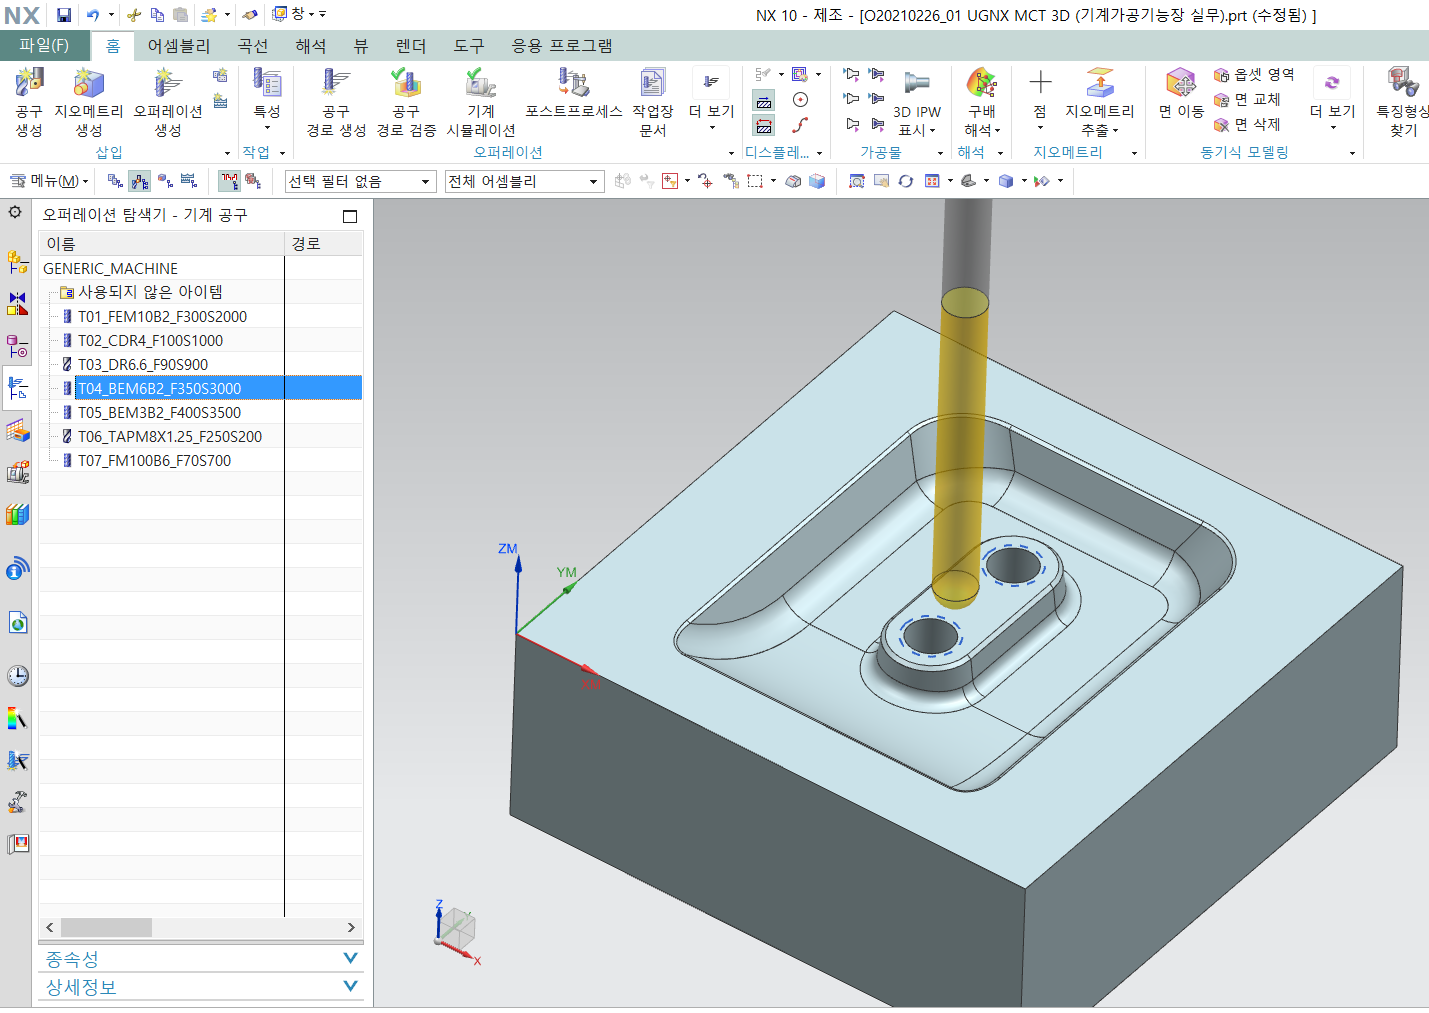Toggle maximize box of Operation Navigator panel
Viewport: 1429px width, 1013px height.
tap(350, 216)
